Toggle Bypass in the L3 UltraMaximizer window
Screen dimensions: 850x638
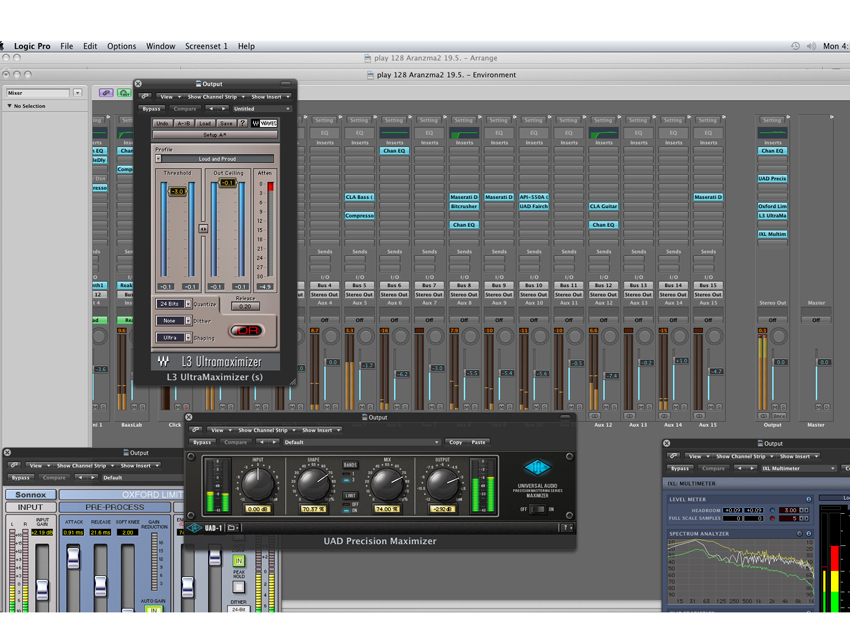(x=151, y=108)
